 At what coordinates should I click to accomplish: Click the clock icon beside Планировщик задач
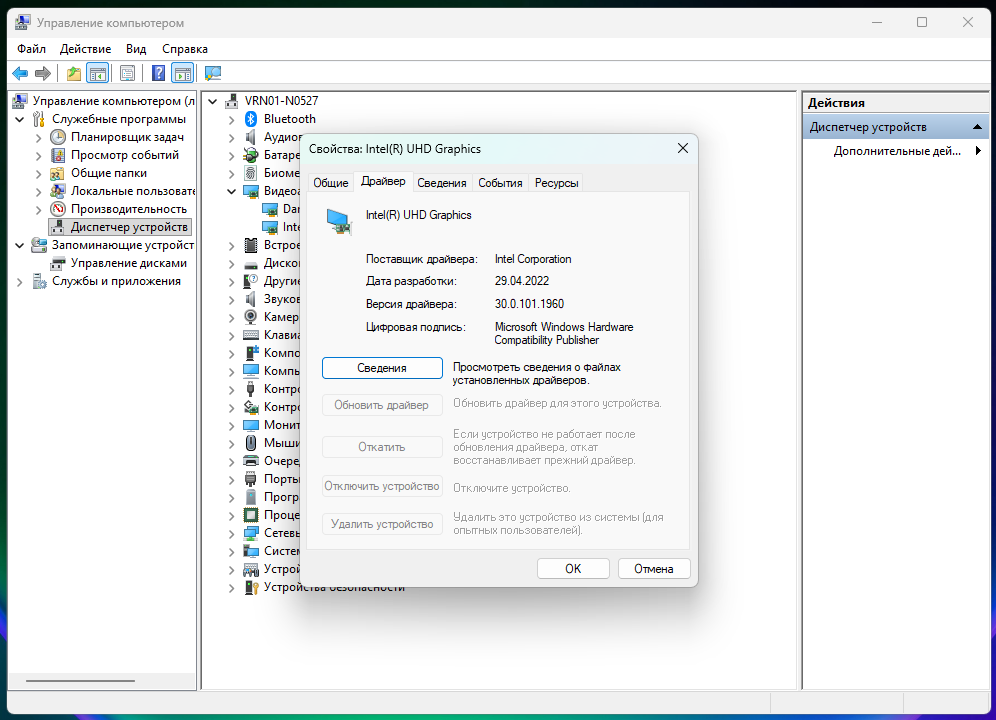pyautogui.click(x=58, y=137)
